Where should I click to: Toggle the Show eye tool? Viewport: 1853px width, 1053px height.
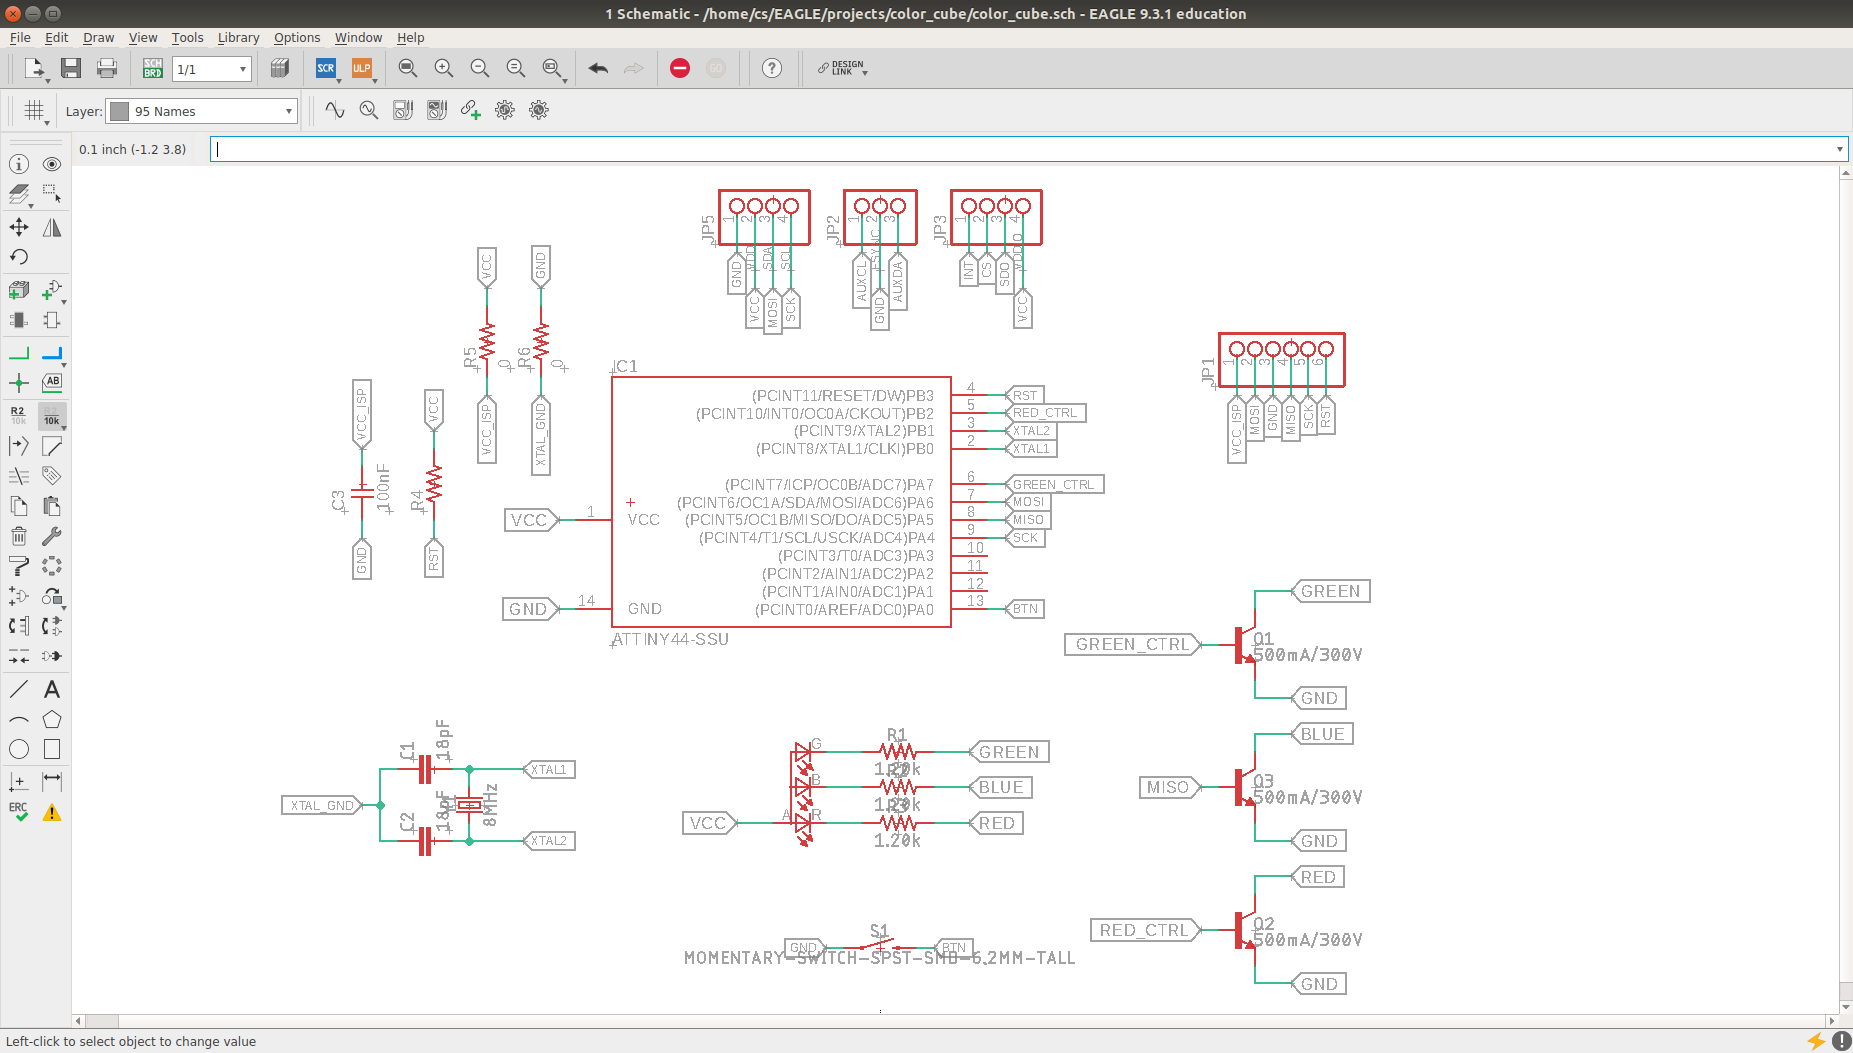click(x=52, y=164)
